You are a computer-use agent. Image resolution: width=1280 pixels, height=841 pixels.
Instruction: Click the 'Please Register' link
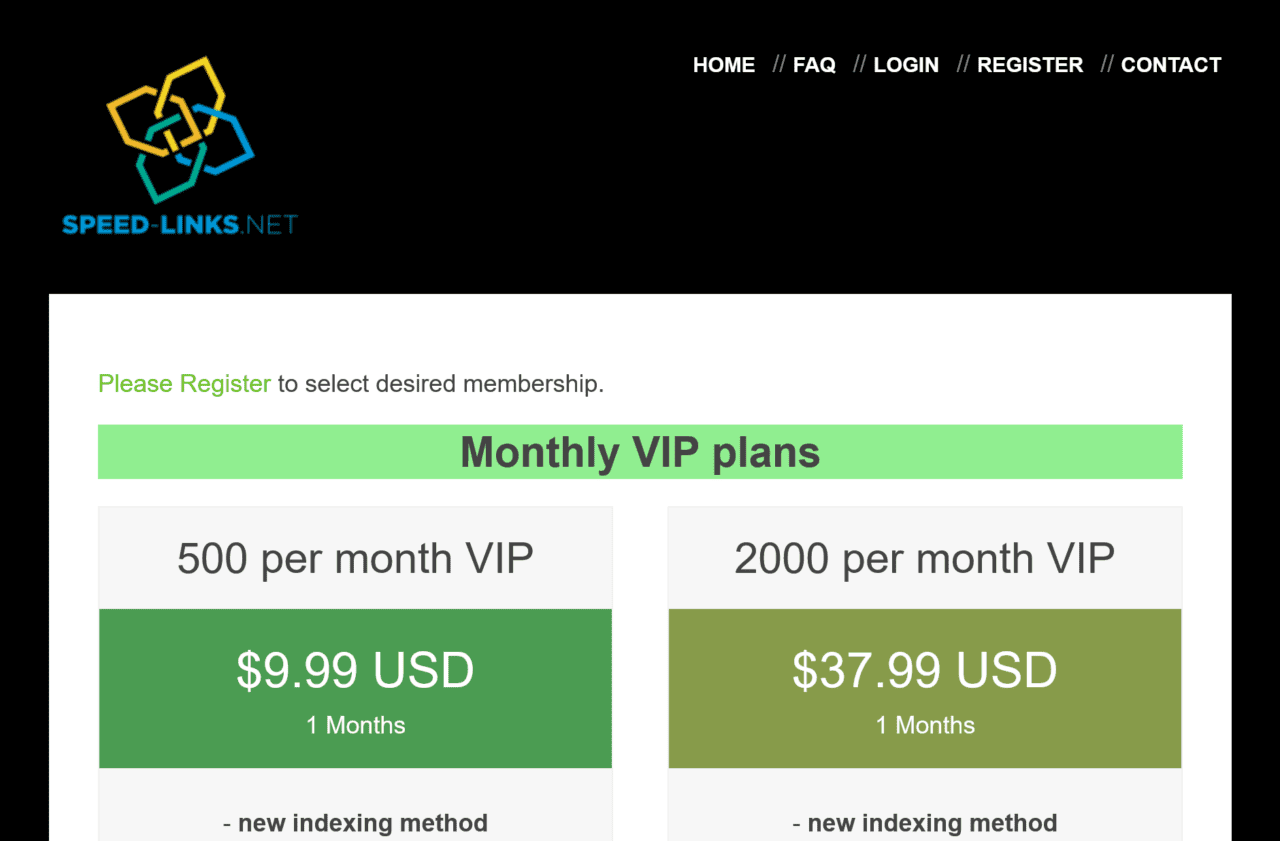click(184, 384)
